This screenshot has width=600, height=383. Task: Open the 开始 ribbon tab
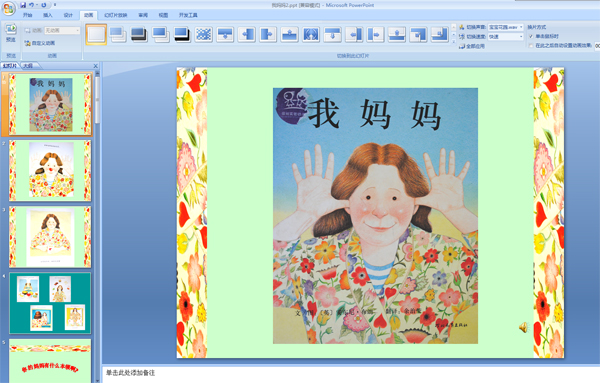[x=28, y=15]
